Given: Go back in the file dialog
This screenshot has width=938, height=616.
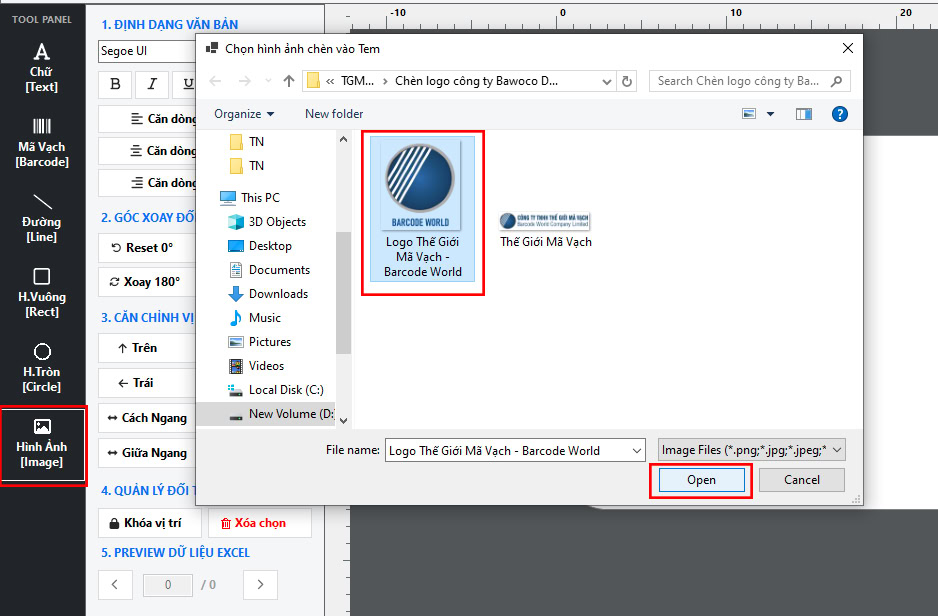Looking at the screenshot, I should tap(215, 81).
